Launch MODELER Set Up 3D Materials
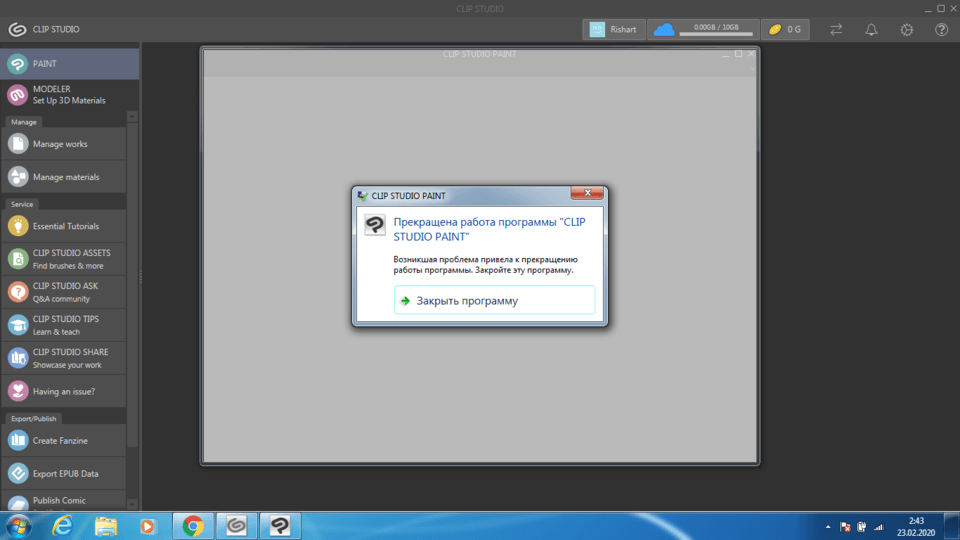 coord(70,95)
